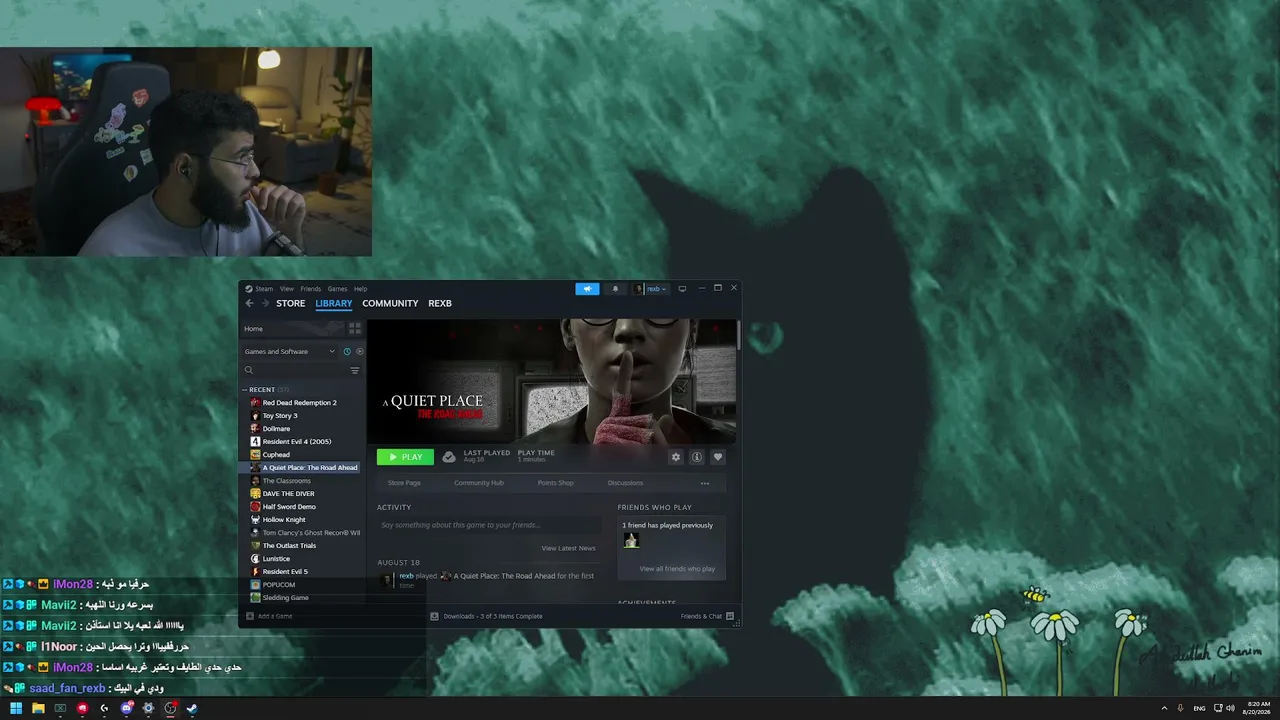Click View Latest News
1280x720 pixels.
click(568, 548)
